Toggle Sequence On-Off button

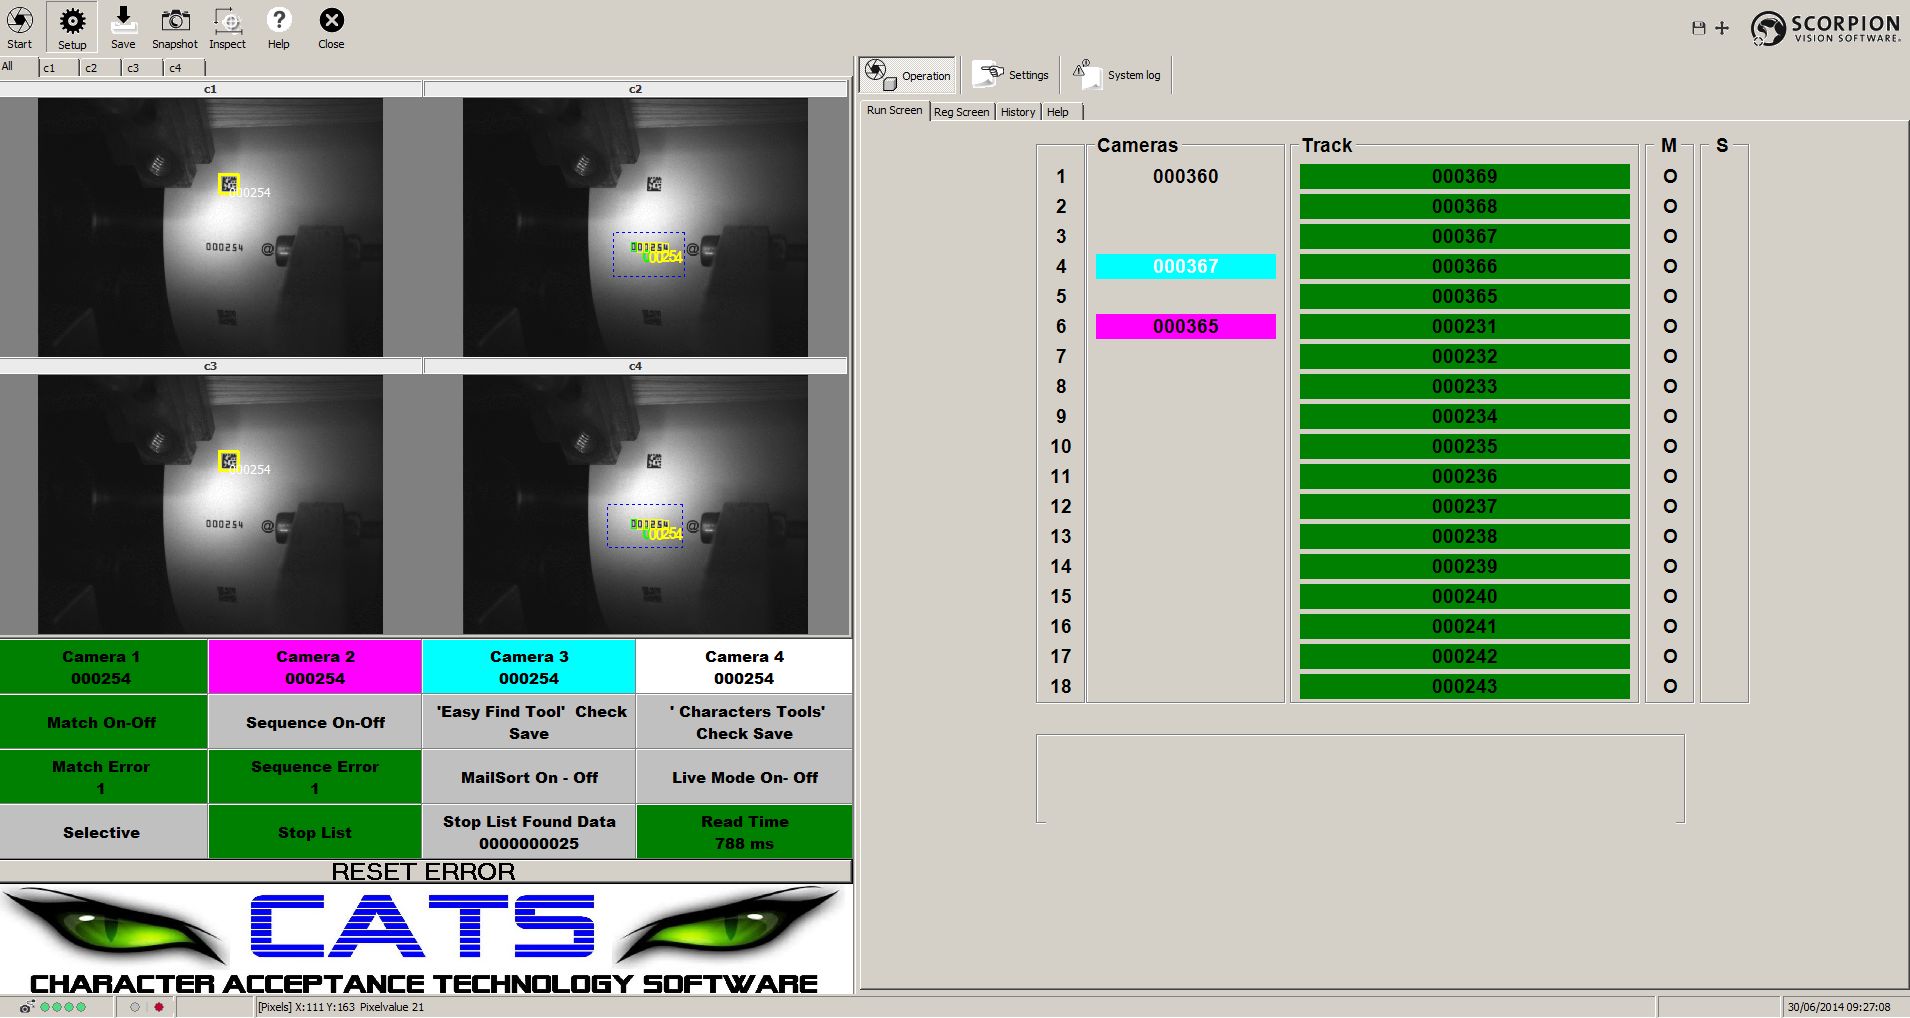(315, 722)
